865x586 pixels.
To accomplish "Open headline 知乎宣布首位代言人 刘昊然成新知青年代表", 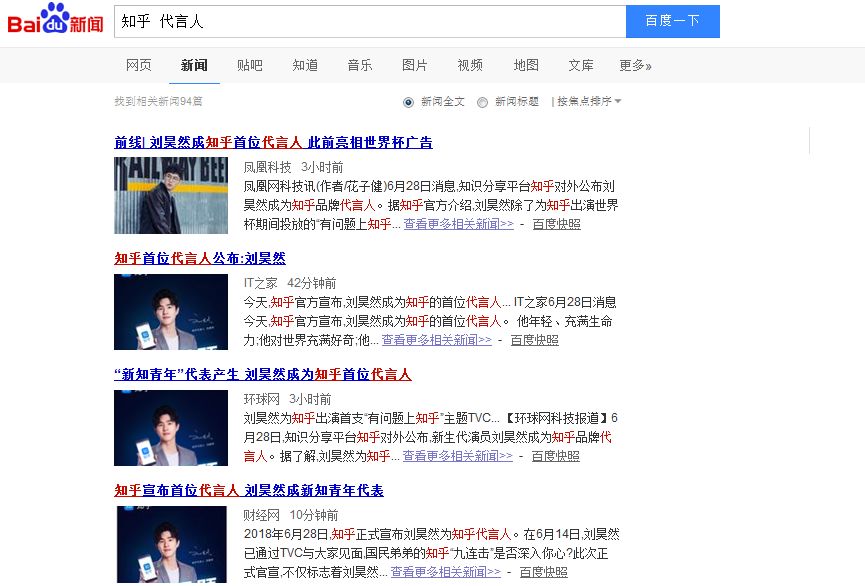I will click(249, 490).
